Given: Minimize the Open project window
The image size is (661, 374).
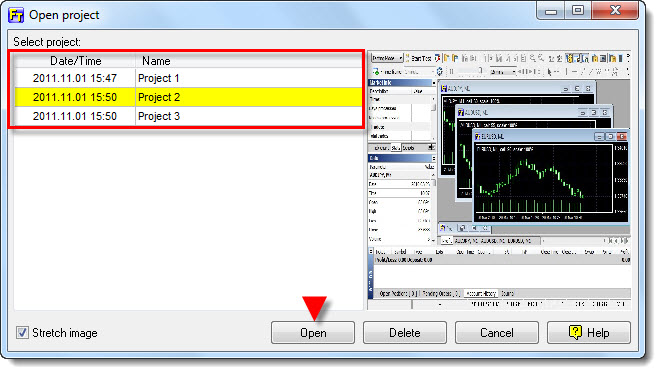Looking at the screenshot, I should [551, 11].
